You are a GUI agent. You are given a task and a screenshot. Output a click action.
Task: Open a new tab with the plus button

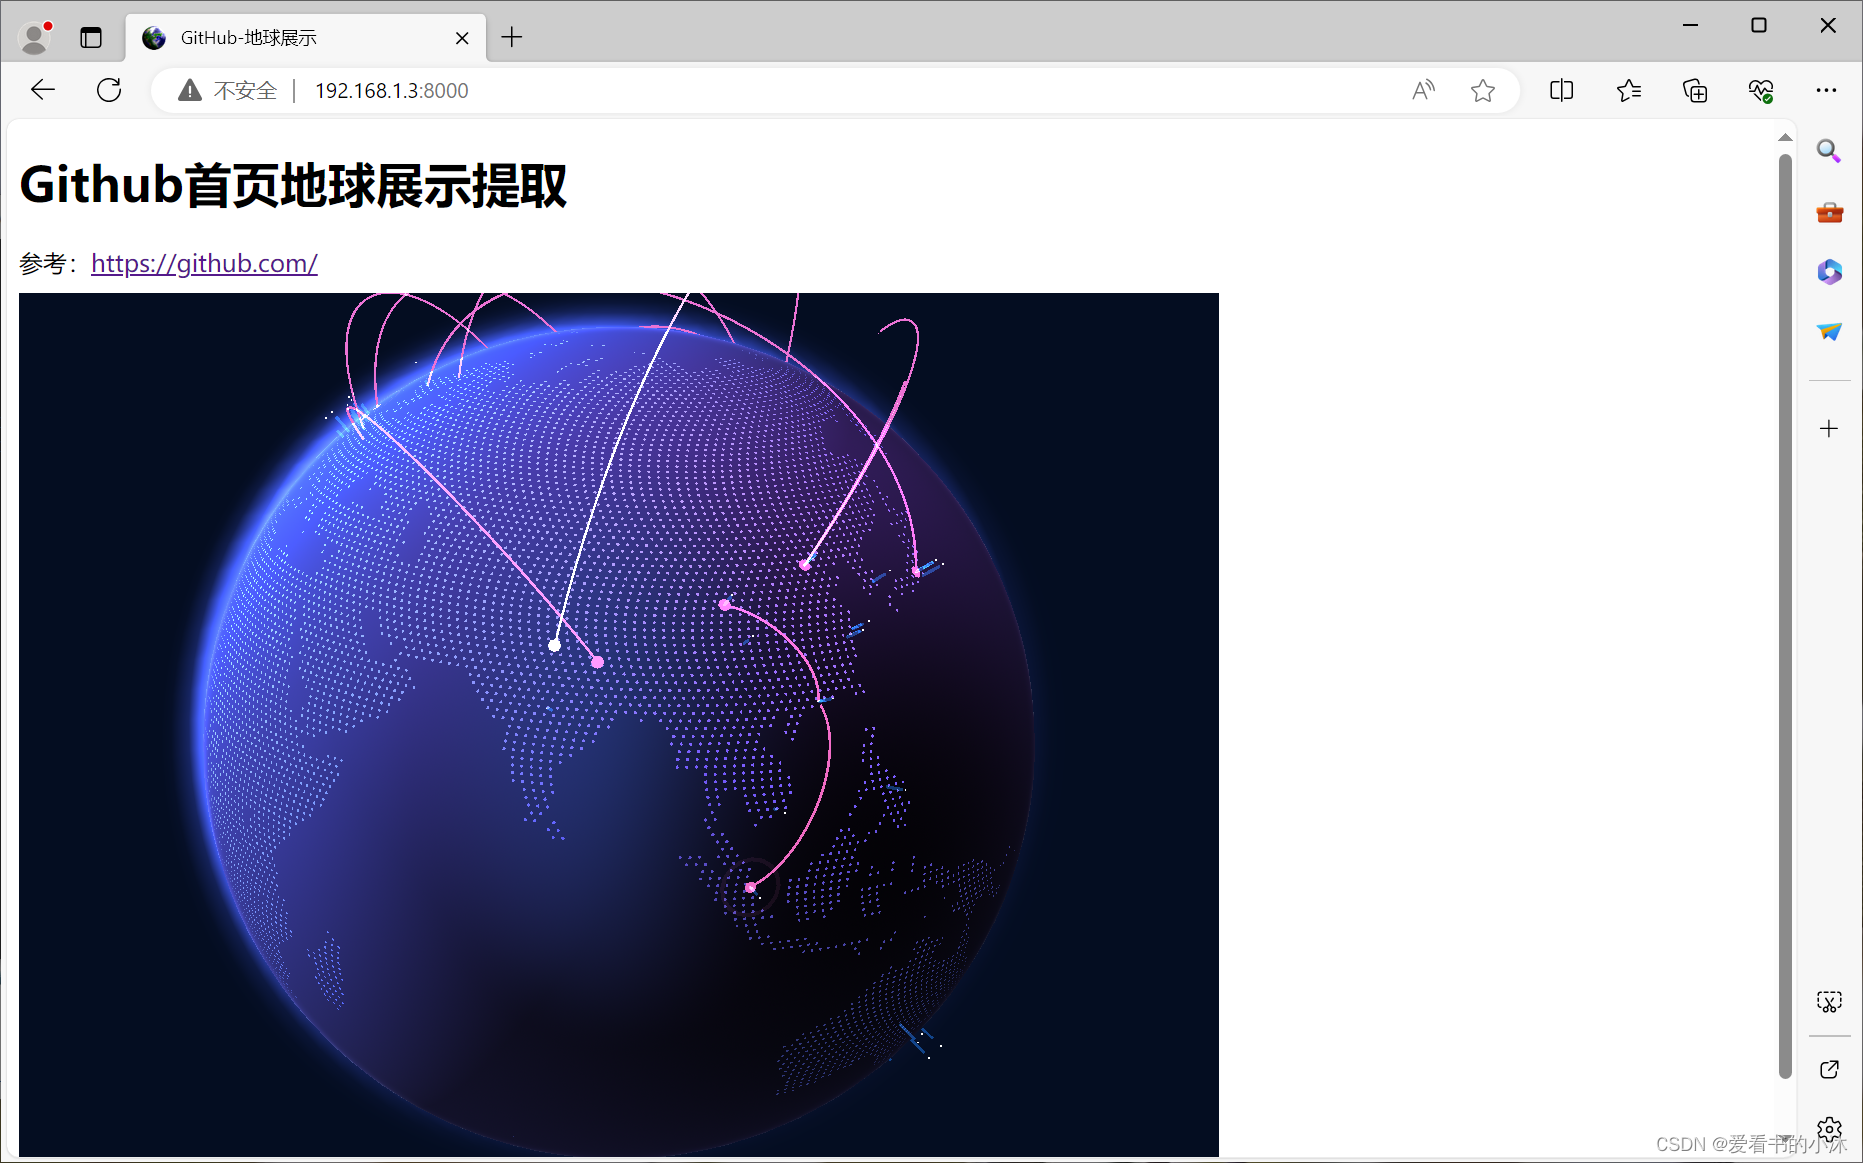point(512,38)
